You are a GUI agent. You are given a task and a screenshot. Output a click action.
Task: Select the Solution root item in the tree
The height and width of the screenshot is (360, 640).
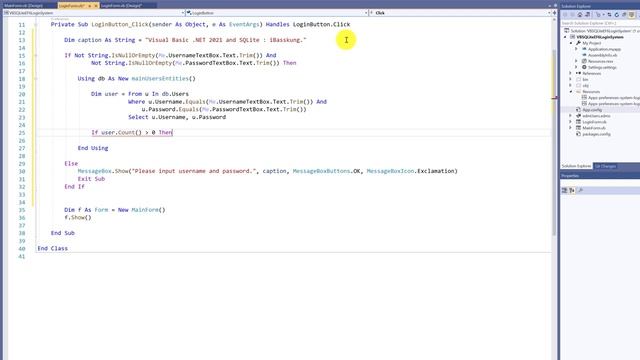point(602,31)
